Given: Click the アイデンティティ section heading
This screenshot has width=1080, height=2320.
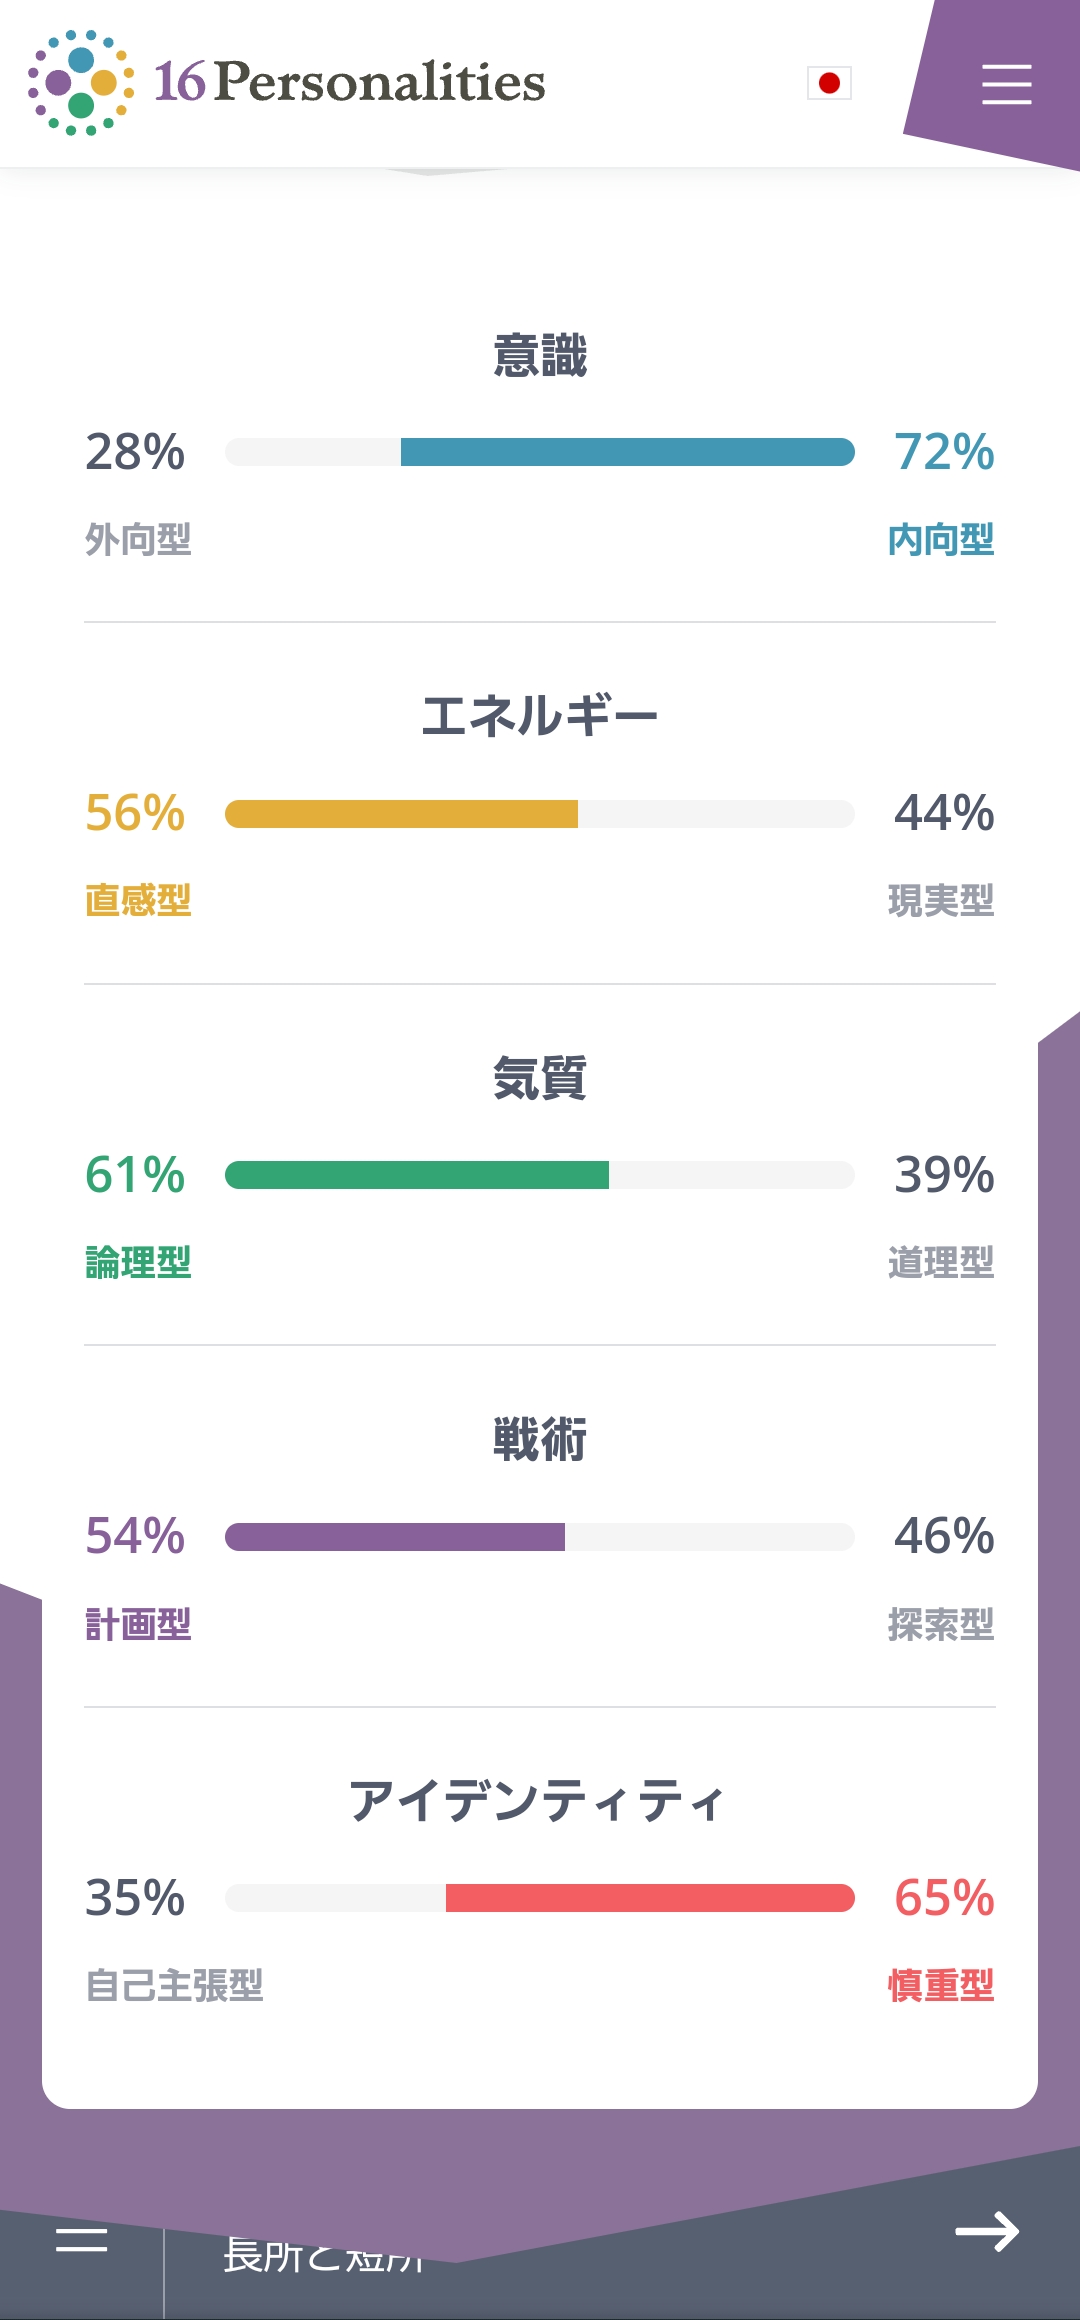Looking at the screenshot, I should point(537,1802).
